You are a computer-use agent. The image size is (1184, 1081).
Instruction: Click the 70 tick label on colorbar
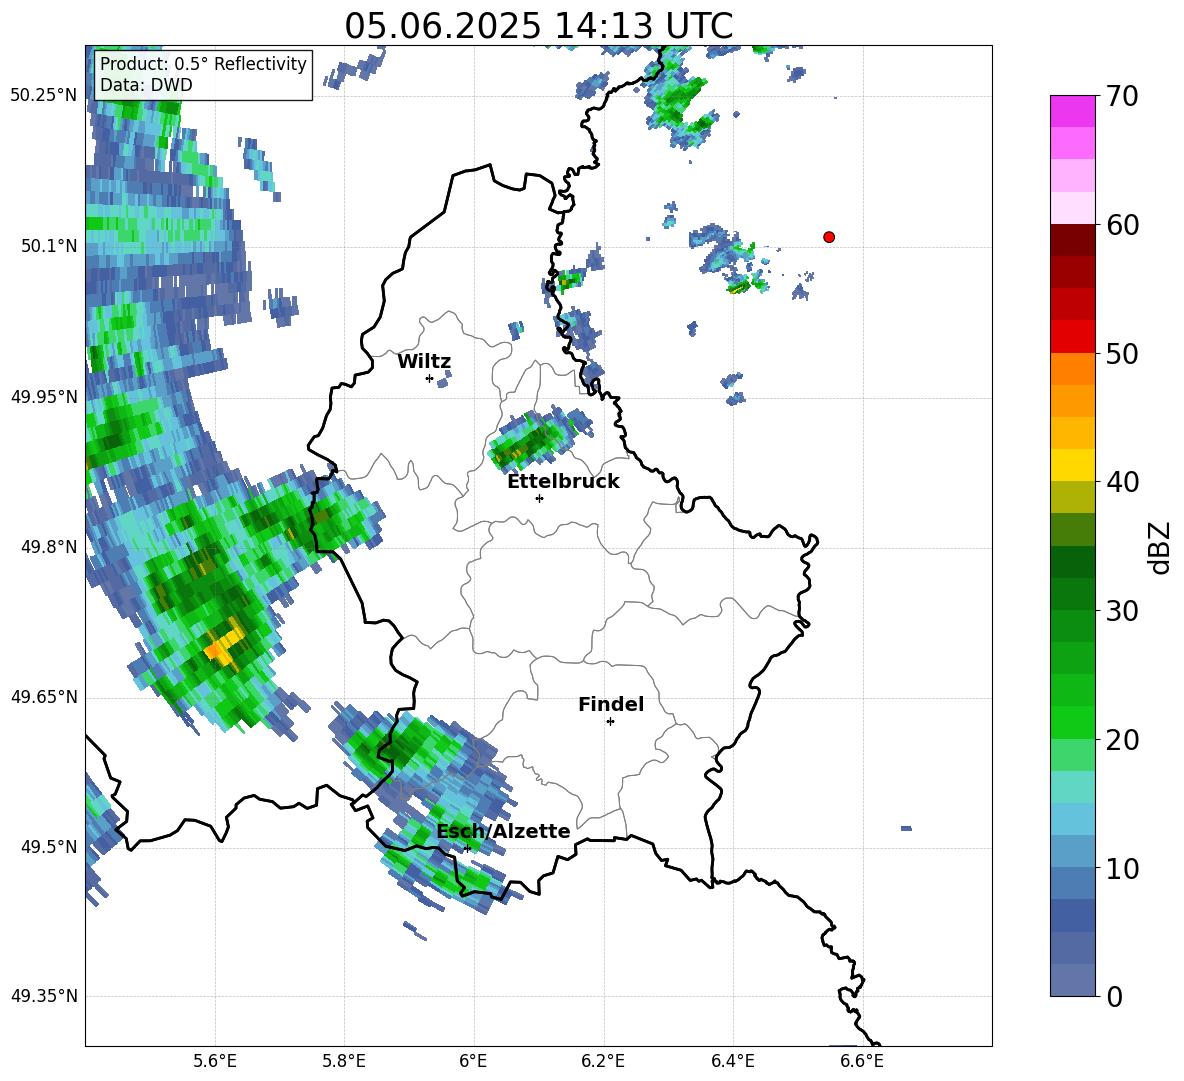(1122, 97)
